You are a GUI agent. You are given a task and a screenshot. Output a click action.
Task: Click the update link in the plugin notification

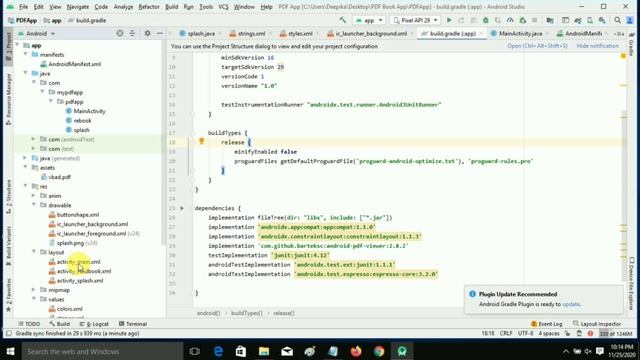tap(571, 304)
